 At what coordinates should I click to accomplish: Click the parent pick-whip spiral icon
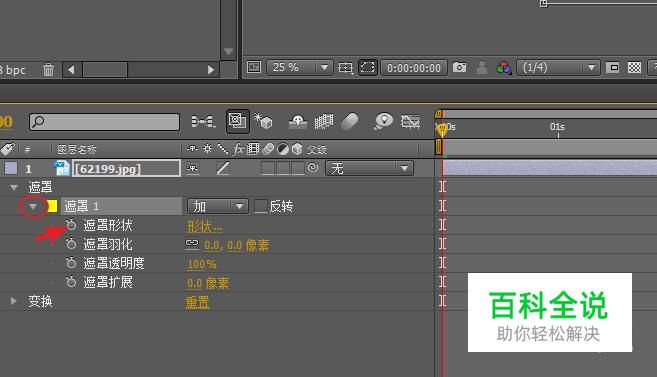pyautogui.click(x=313, y=168)
